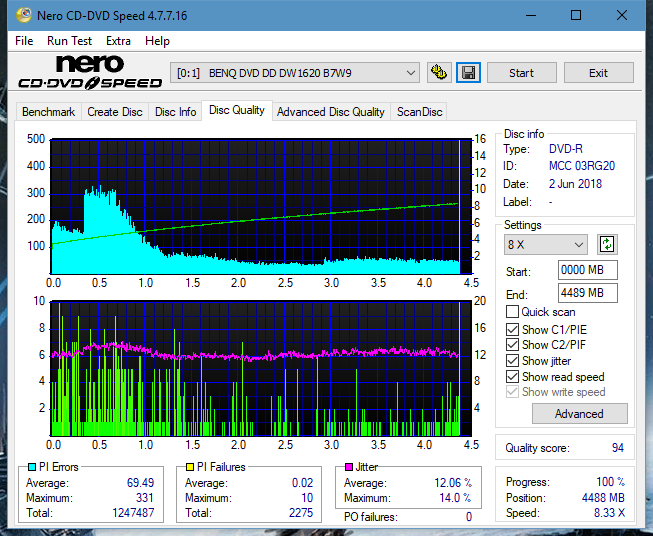Click the Exit button
This screenshot has height=536, width=653.
pos(598,73)
